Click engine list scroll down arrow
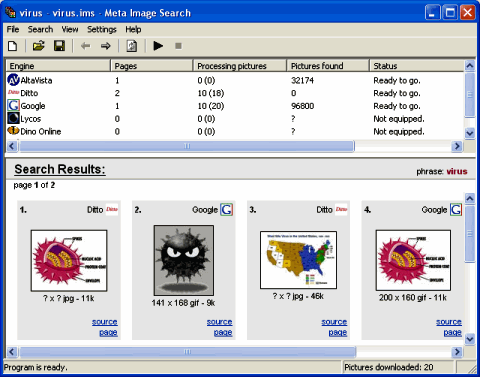Screen dimensions: 480x377 470,133
